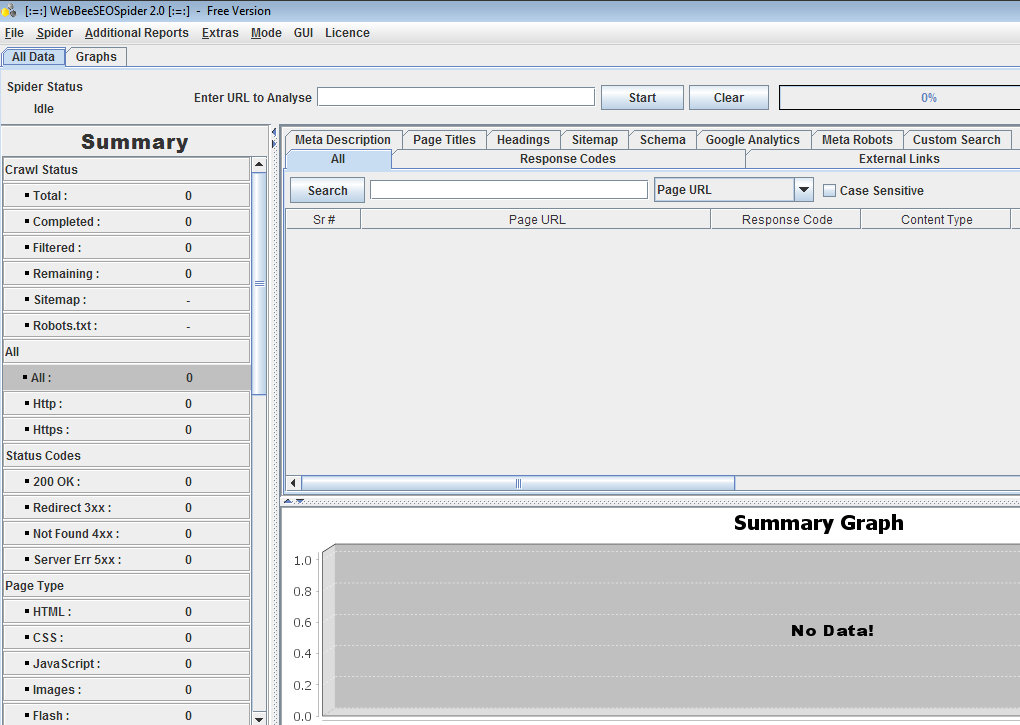Open the Extras menu
This screenshot has height=725, width=1020.
click(220, 33)
